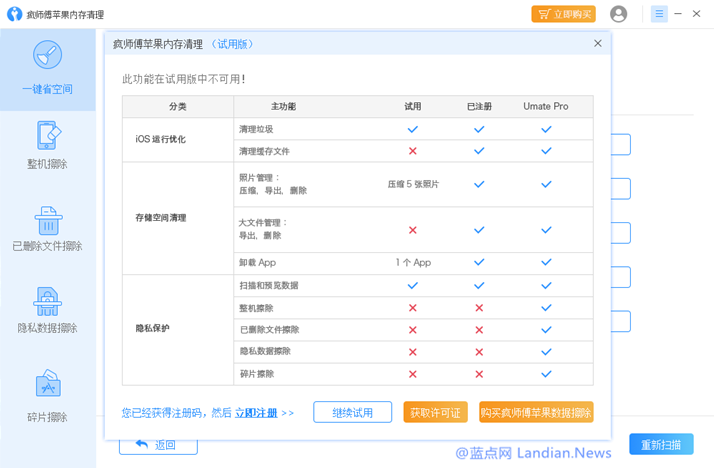Go back using the 返回 button
The width and height of the screenshot is (714, 468).
(156, 444)
